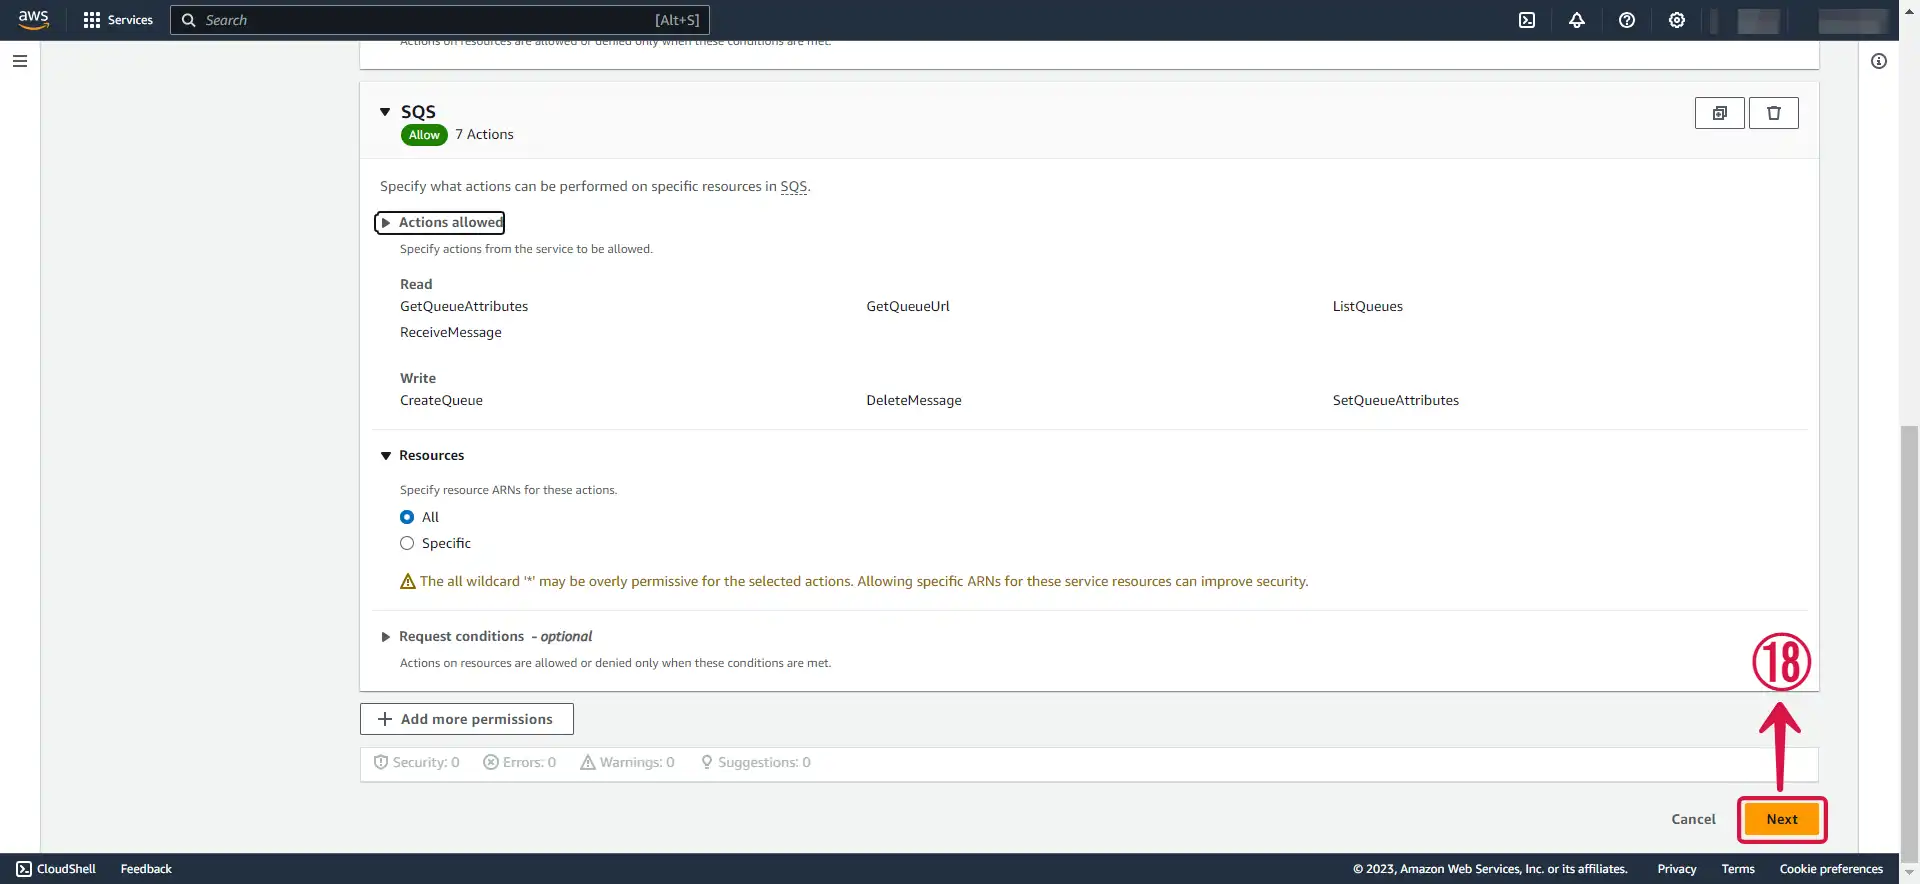This screenshot has width=1920, height=884.
Task: Click Add more permissions button
Action: [467, 719]
